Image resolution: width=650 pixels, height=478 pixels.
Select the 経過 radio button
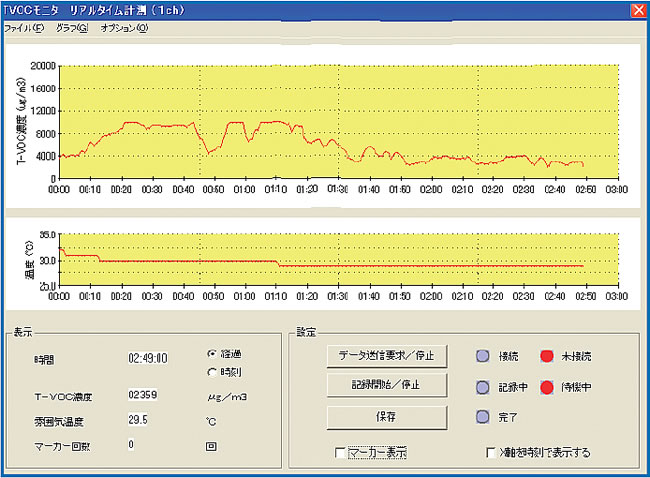point(211,354)
